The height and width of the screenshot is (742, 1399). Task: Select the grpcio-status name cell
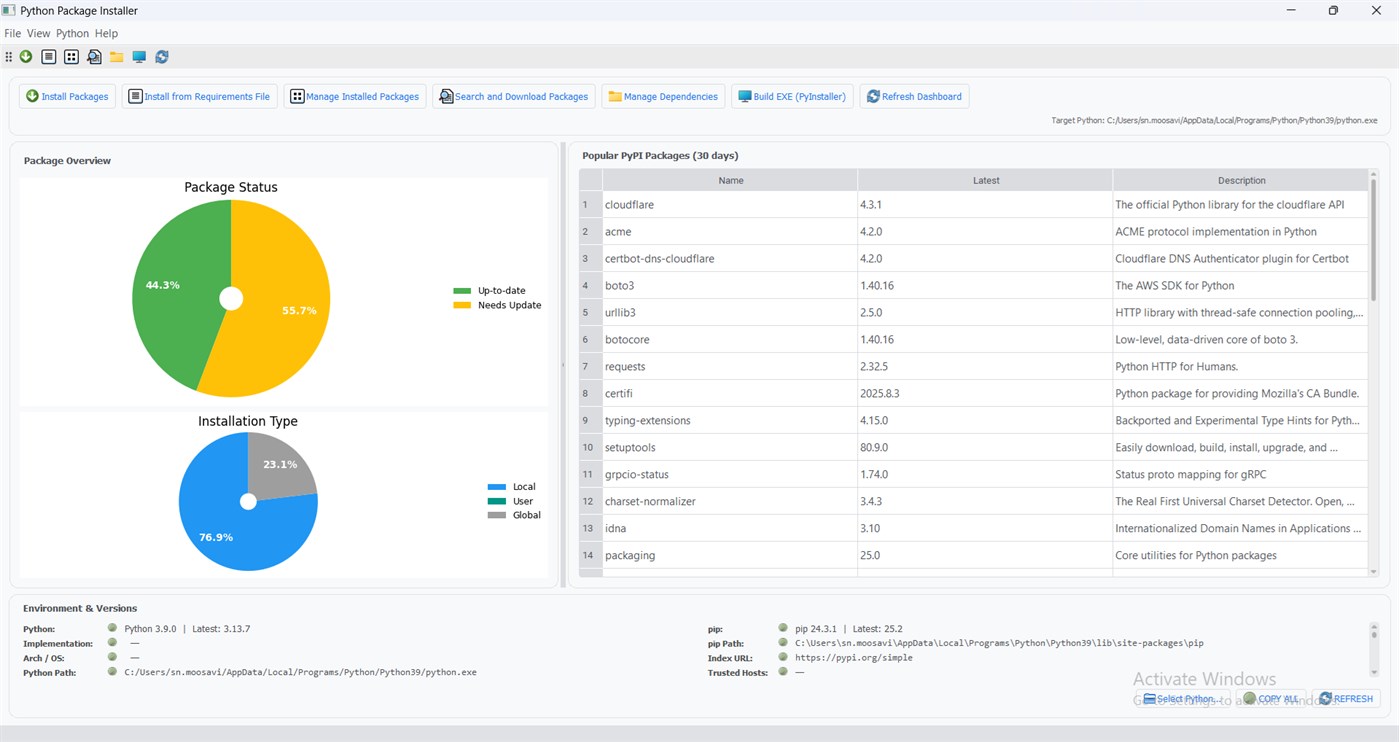(x=730, y=474)
